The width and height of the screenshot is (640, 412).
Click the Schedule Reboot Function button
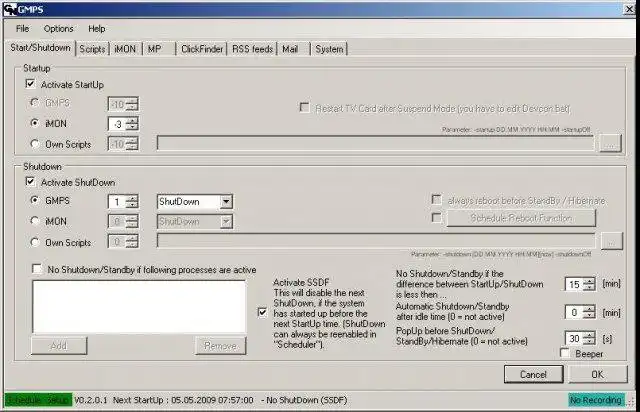(x=521, y=218)
